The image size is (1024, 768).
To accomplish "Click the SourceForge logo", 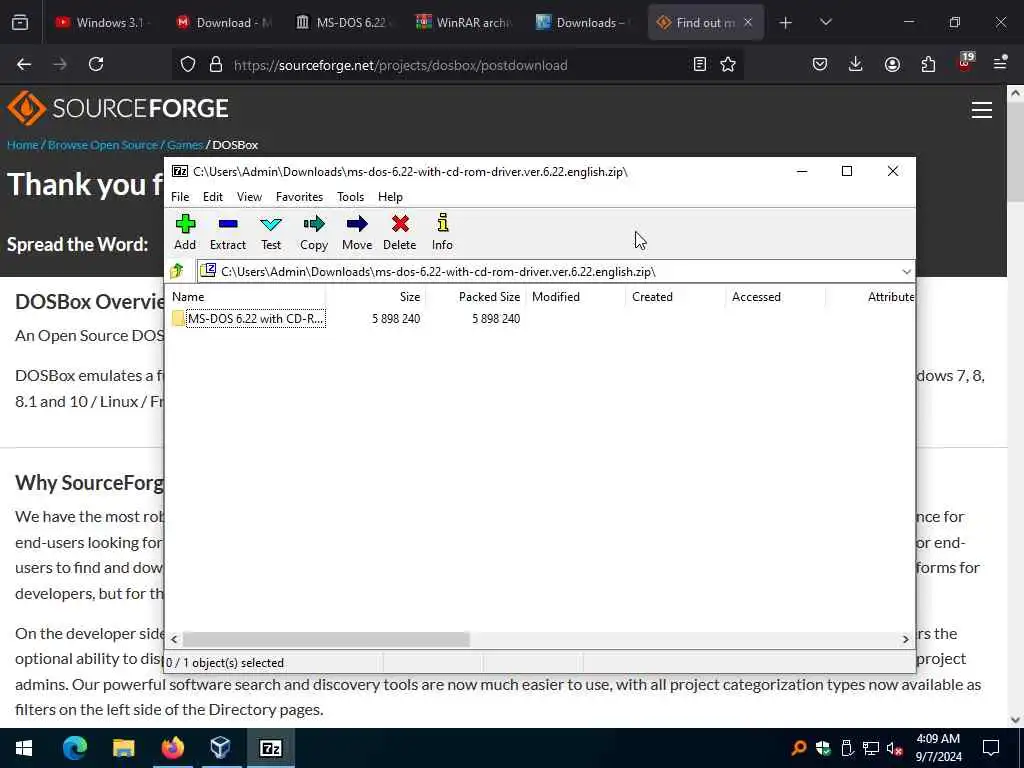I will pos(118,108).
